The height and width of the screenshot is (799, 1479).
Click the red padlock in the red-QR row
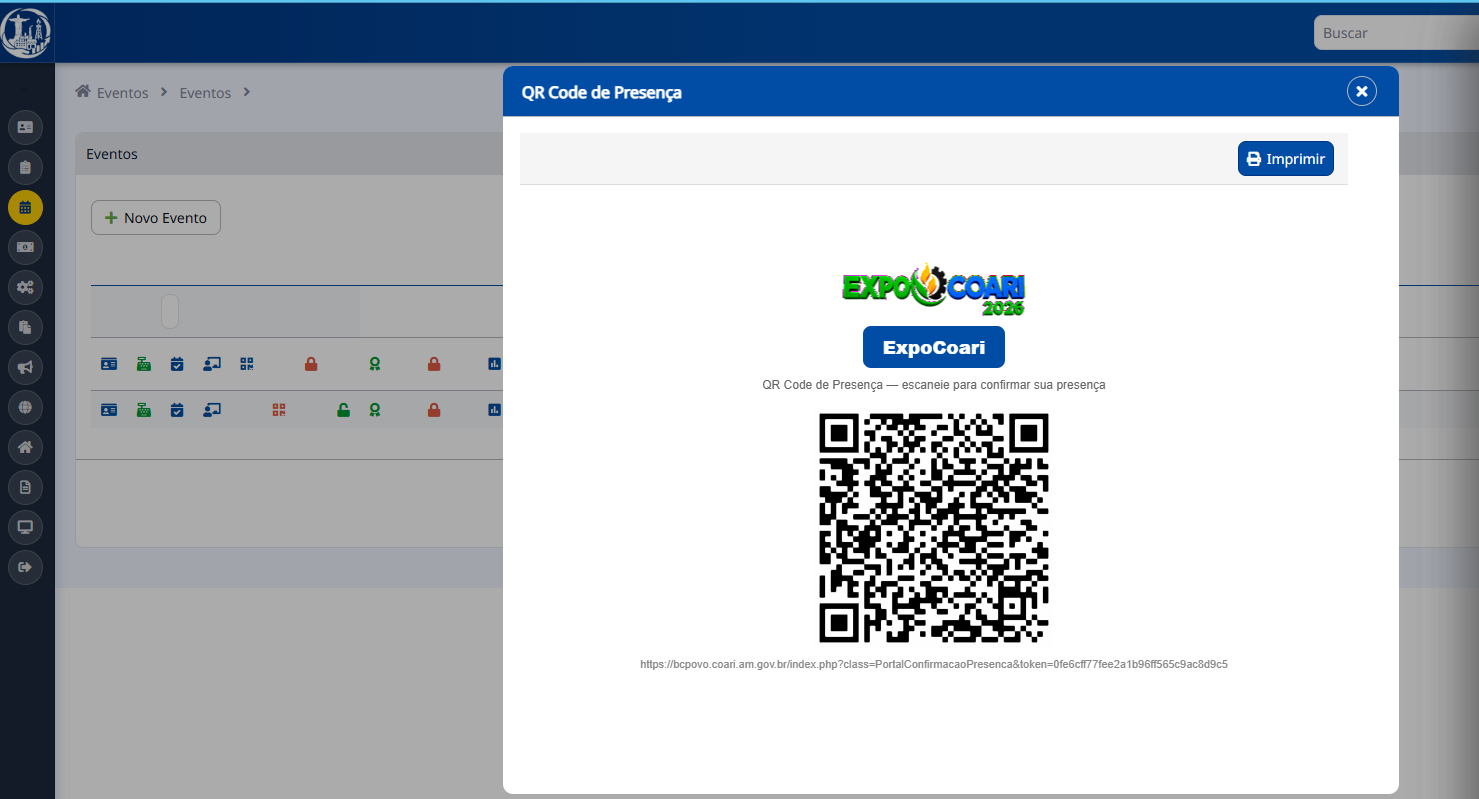click(434, 409)
